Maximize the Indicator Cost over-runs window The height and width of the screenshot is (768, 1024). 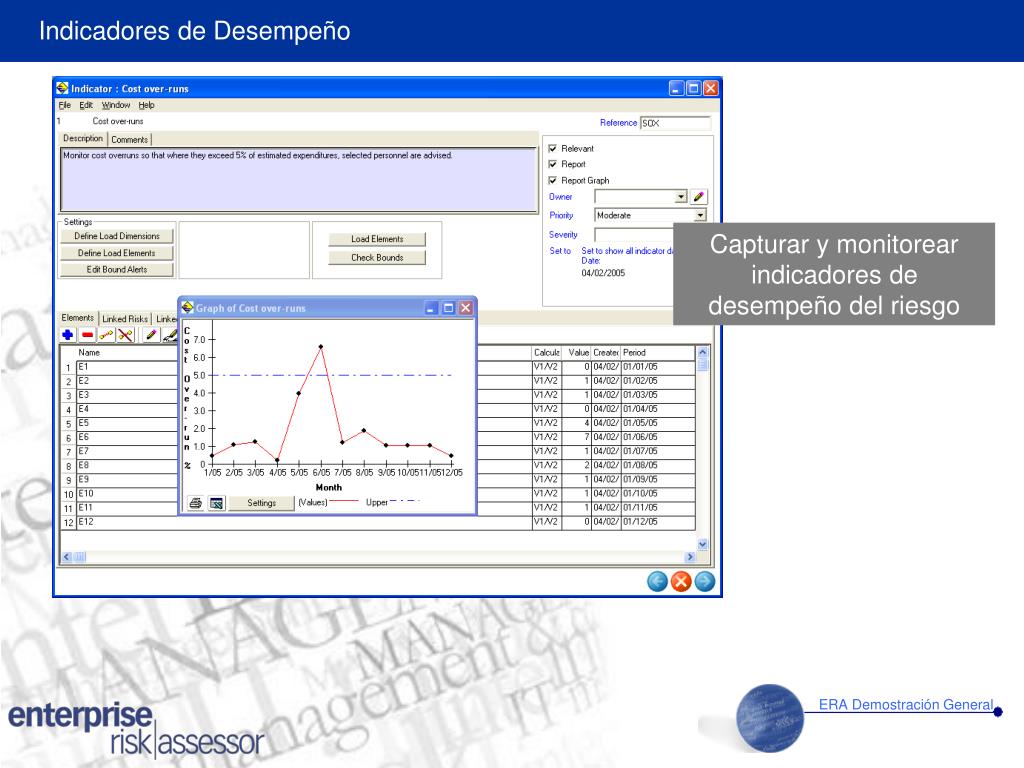click(694, 88)
